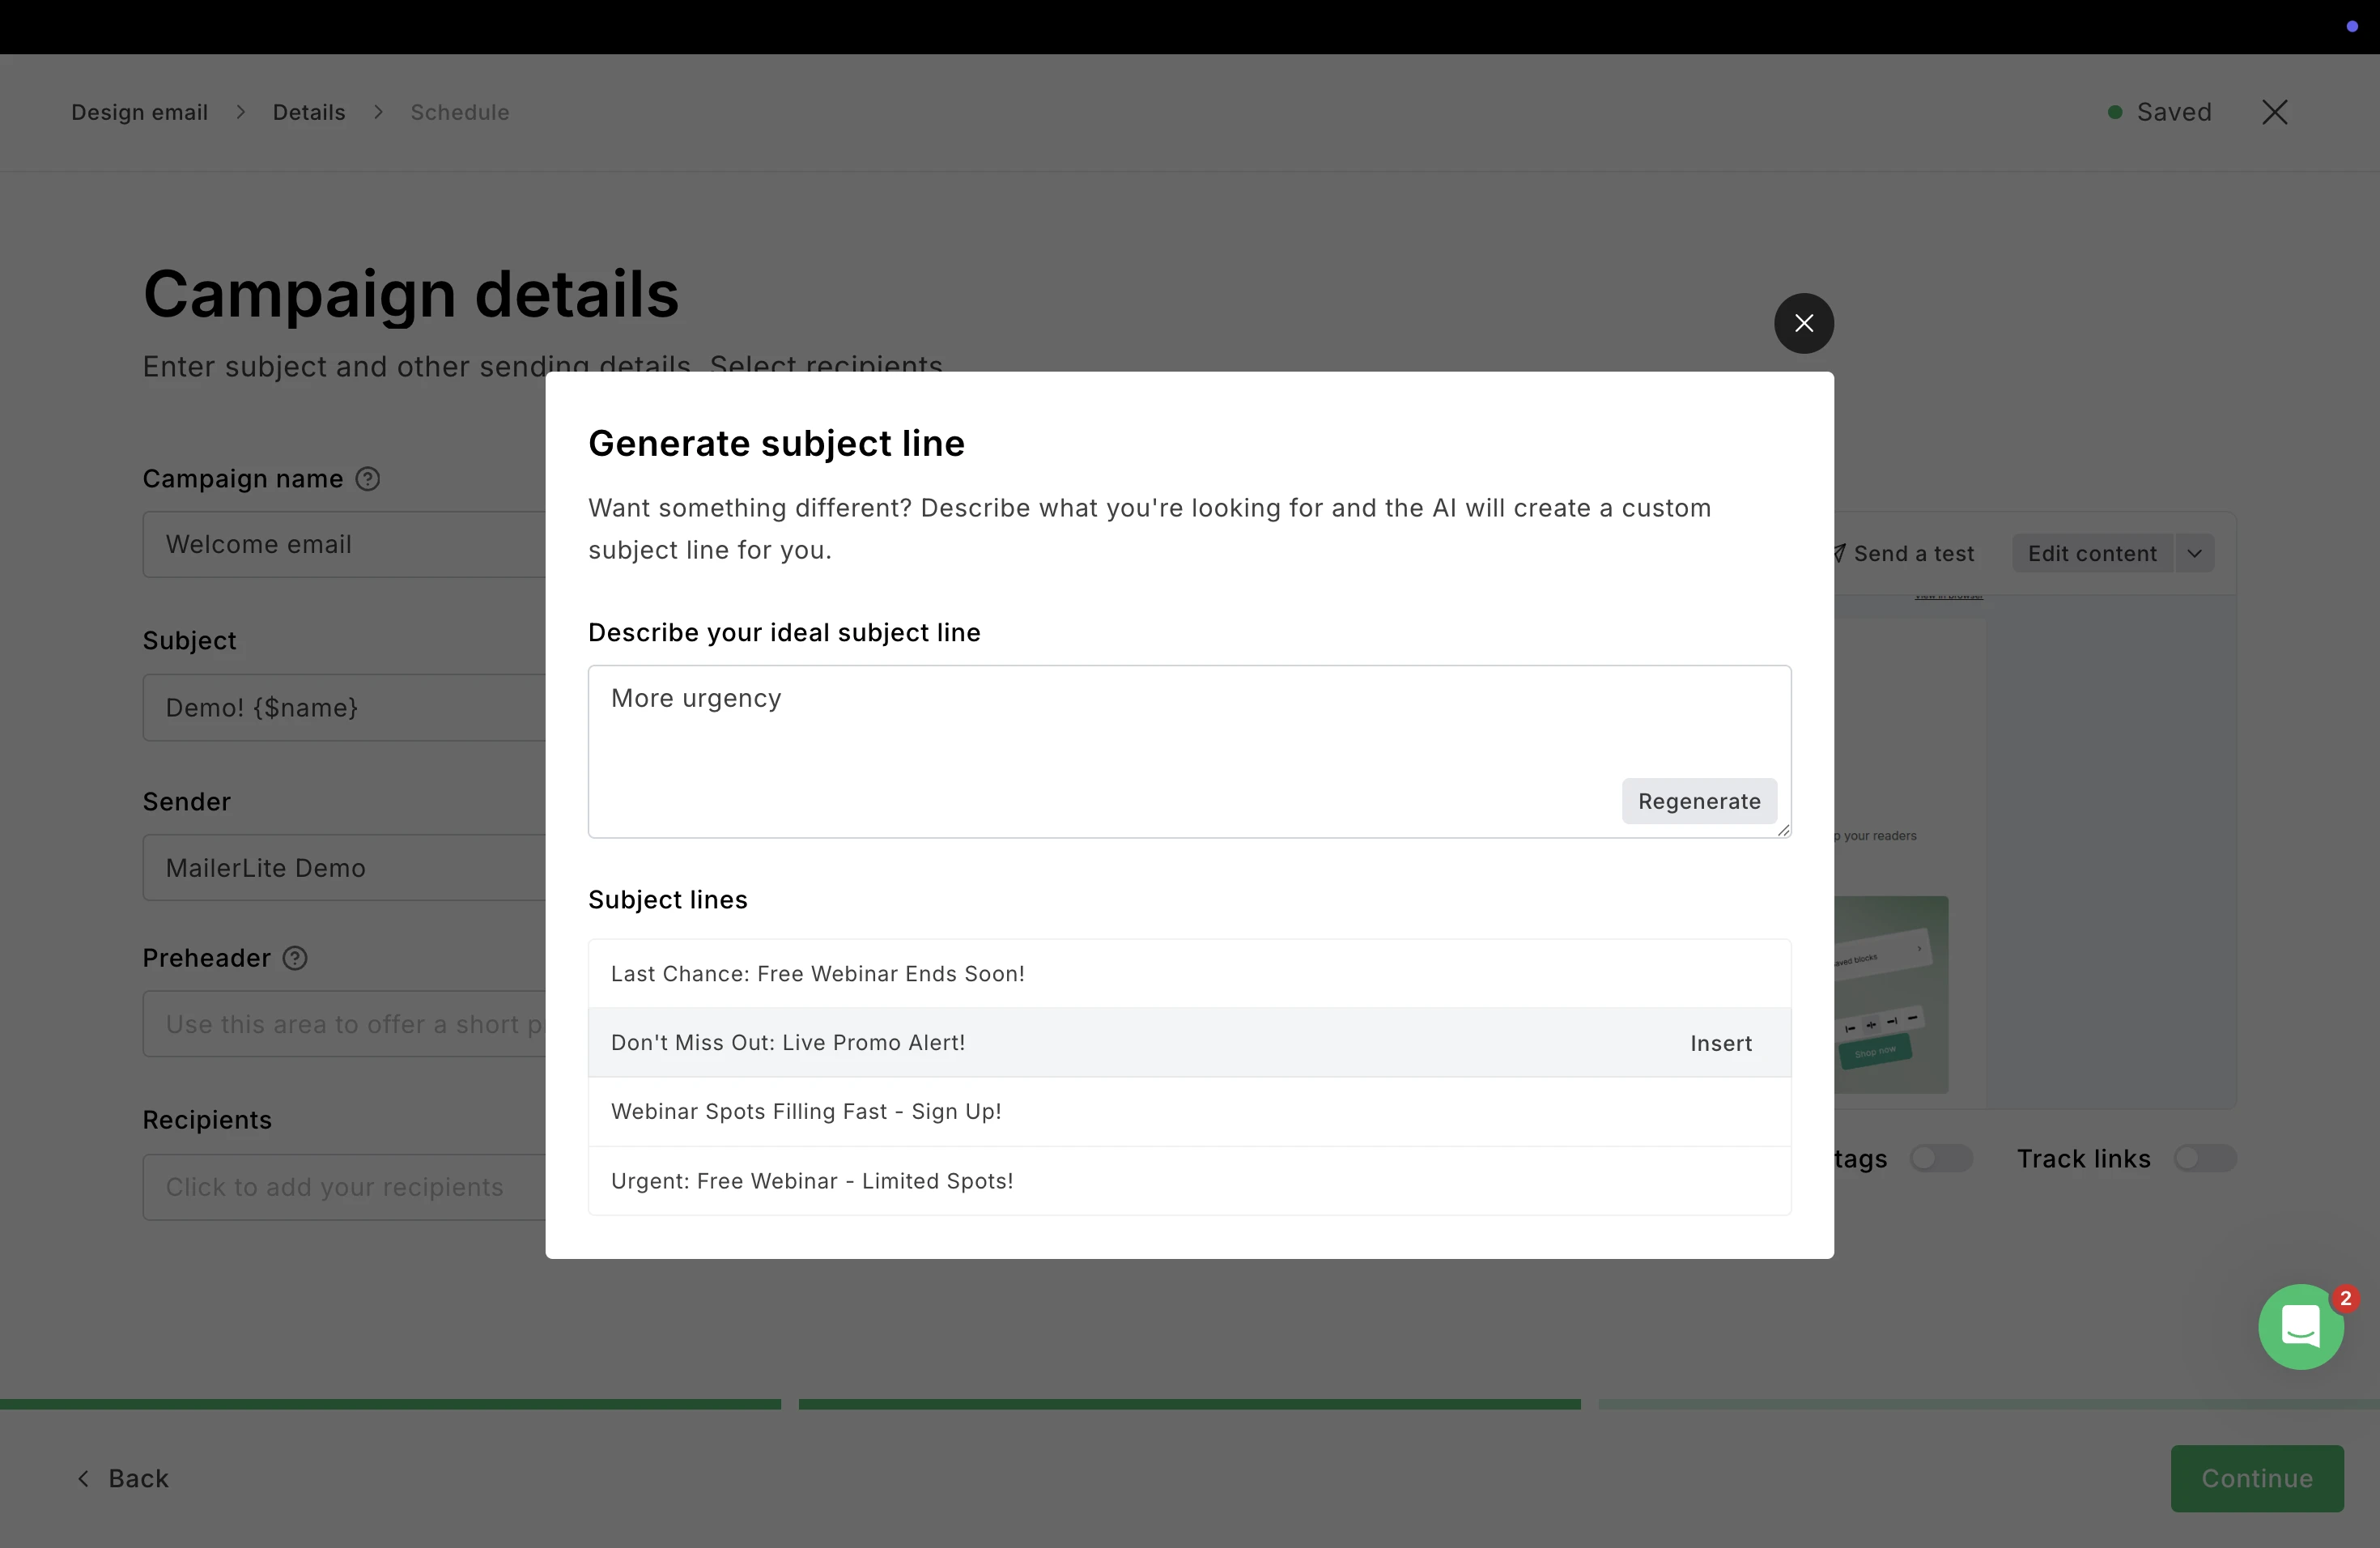The height and width of the screenshot is (1548, 2380).
Task: Click the Back arrow at bottom left
Action: tap(84, 1478)
